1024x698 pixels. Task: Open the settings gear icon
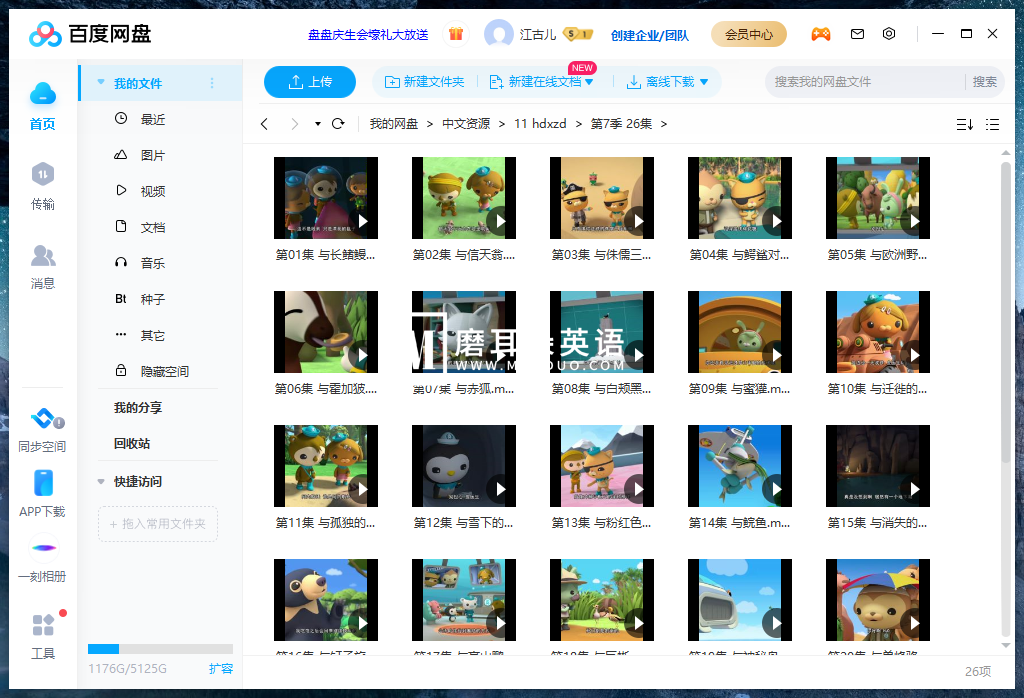889,33
